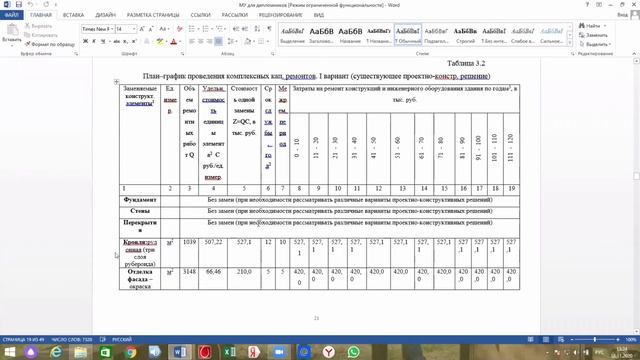Click the table move handle
This screenshot has height=360, width=640.
tap(116, 82)
